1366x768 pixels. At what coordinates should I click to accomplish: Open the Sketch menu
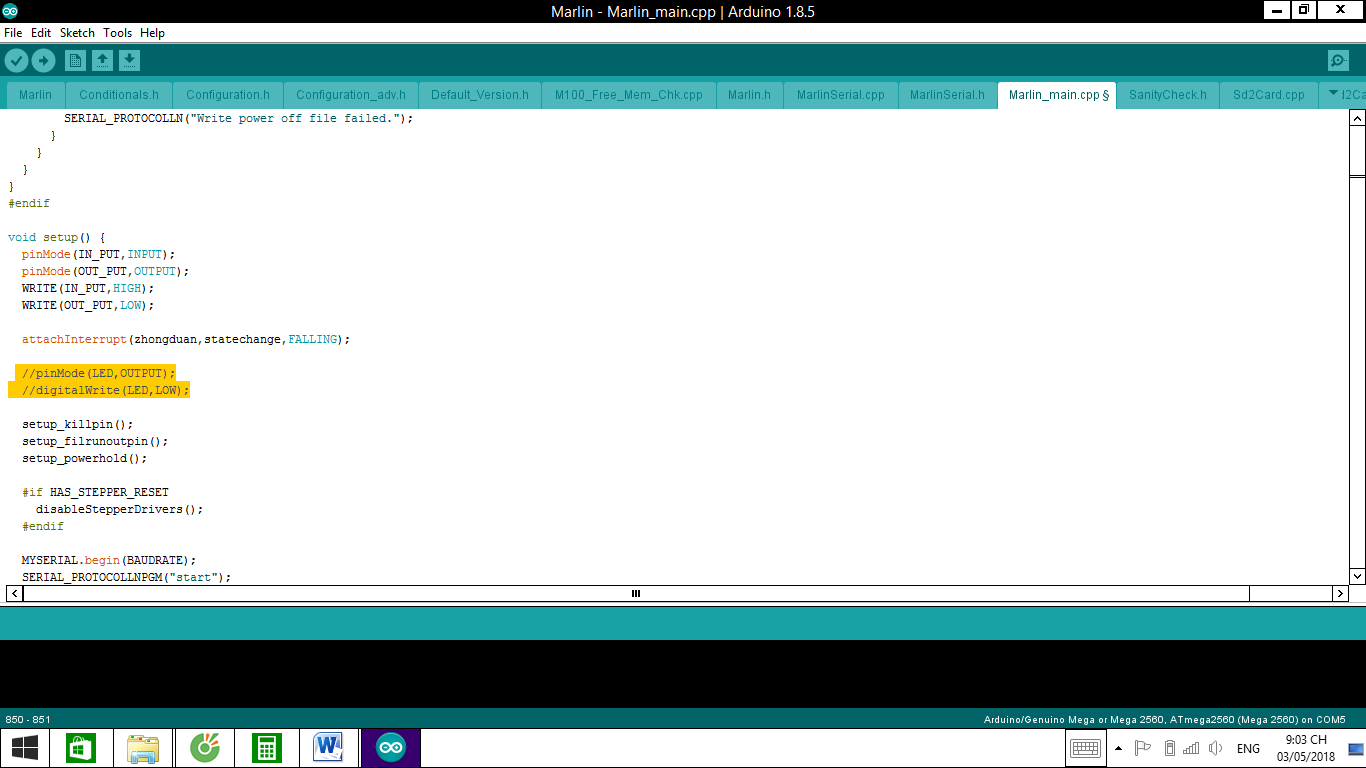[77, 33]
